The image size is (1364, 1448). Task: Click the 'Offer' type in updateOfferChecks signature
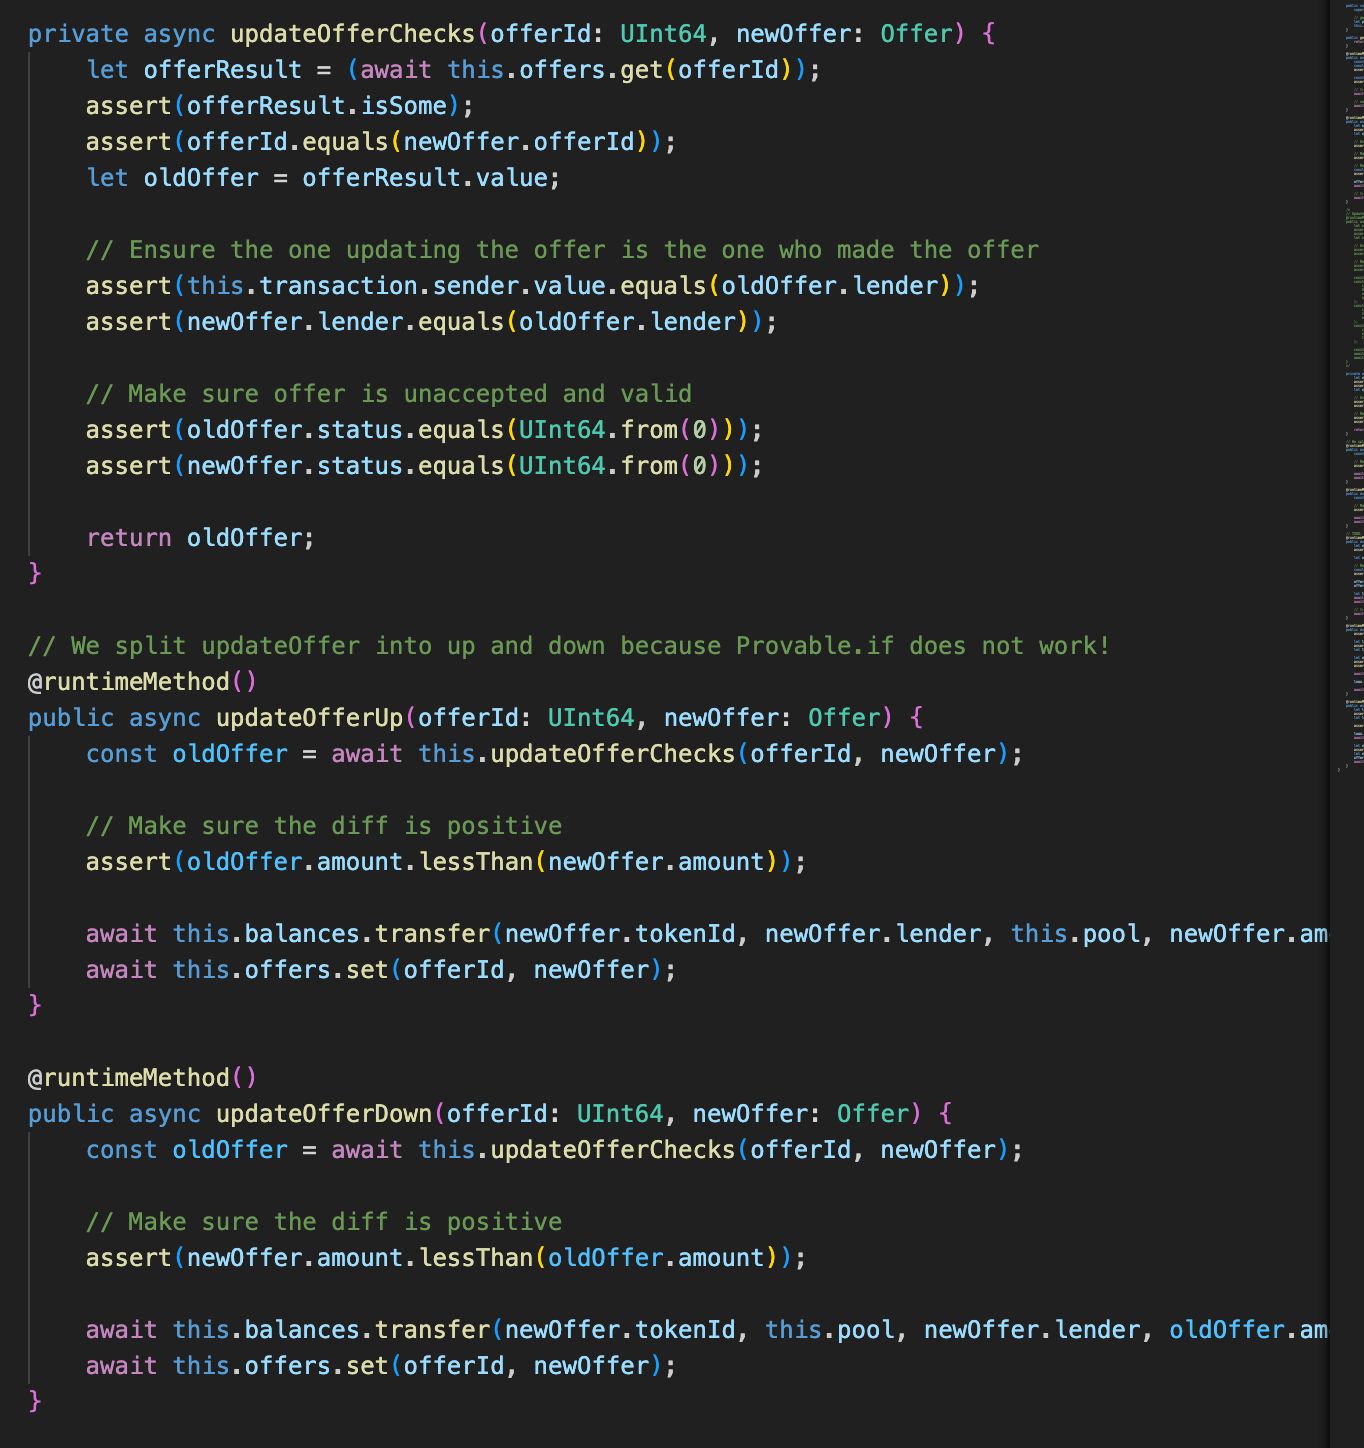click(x=917, y=34)
